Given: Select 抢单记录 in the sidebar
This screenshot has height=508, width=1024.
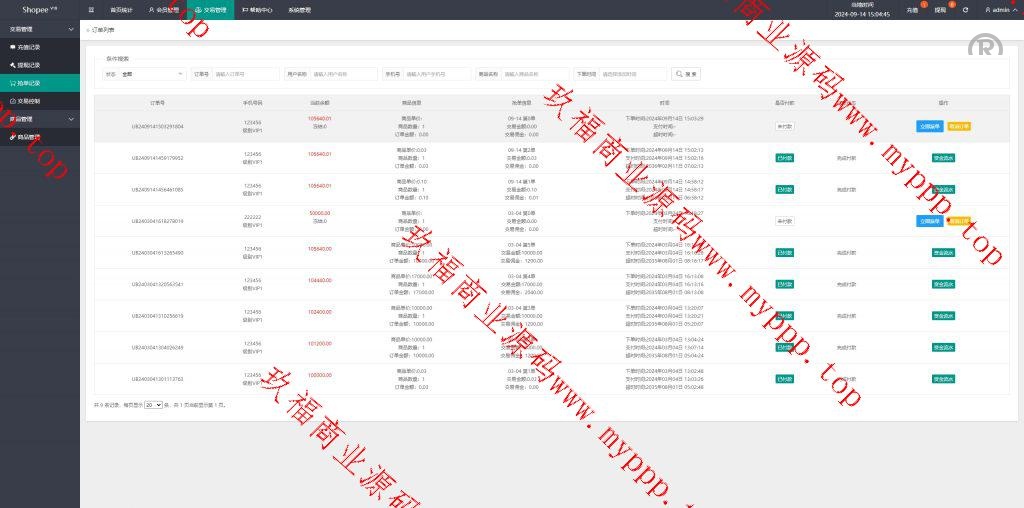Looking at the screenshot, I should pos(30,83).
